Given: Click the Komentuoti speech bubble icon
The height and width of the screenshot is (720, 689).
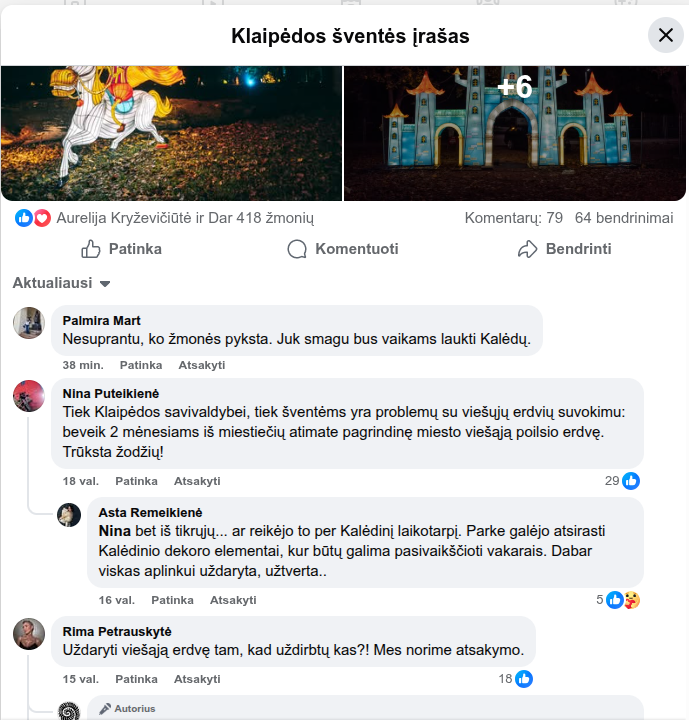Looking at the screenshot, I should [297, 249].
